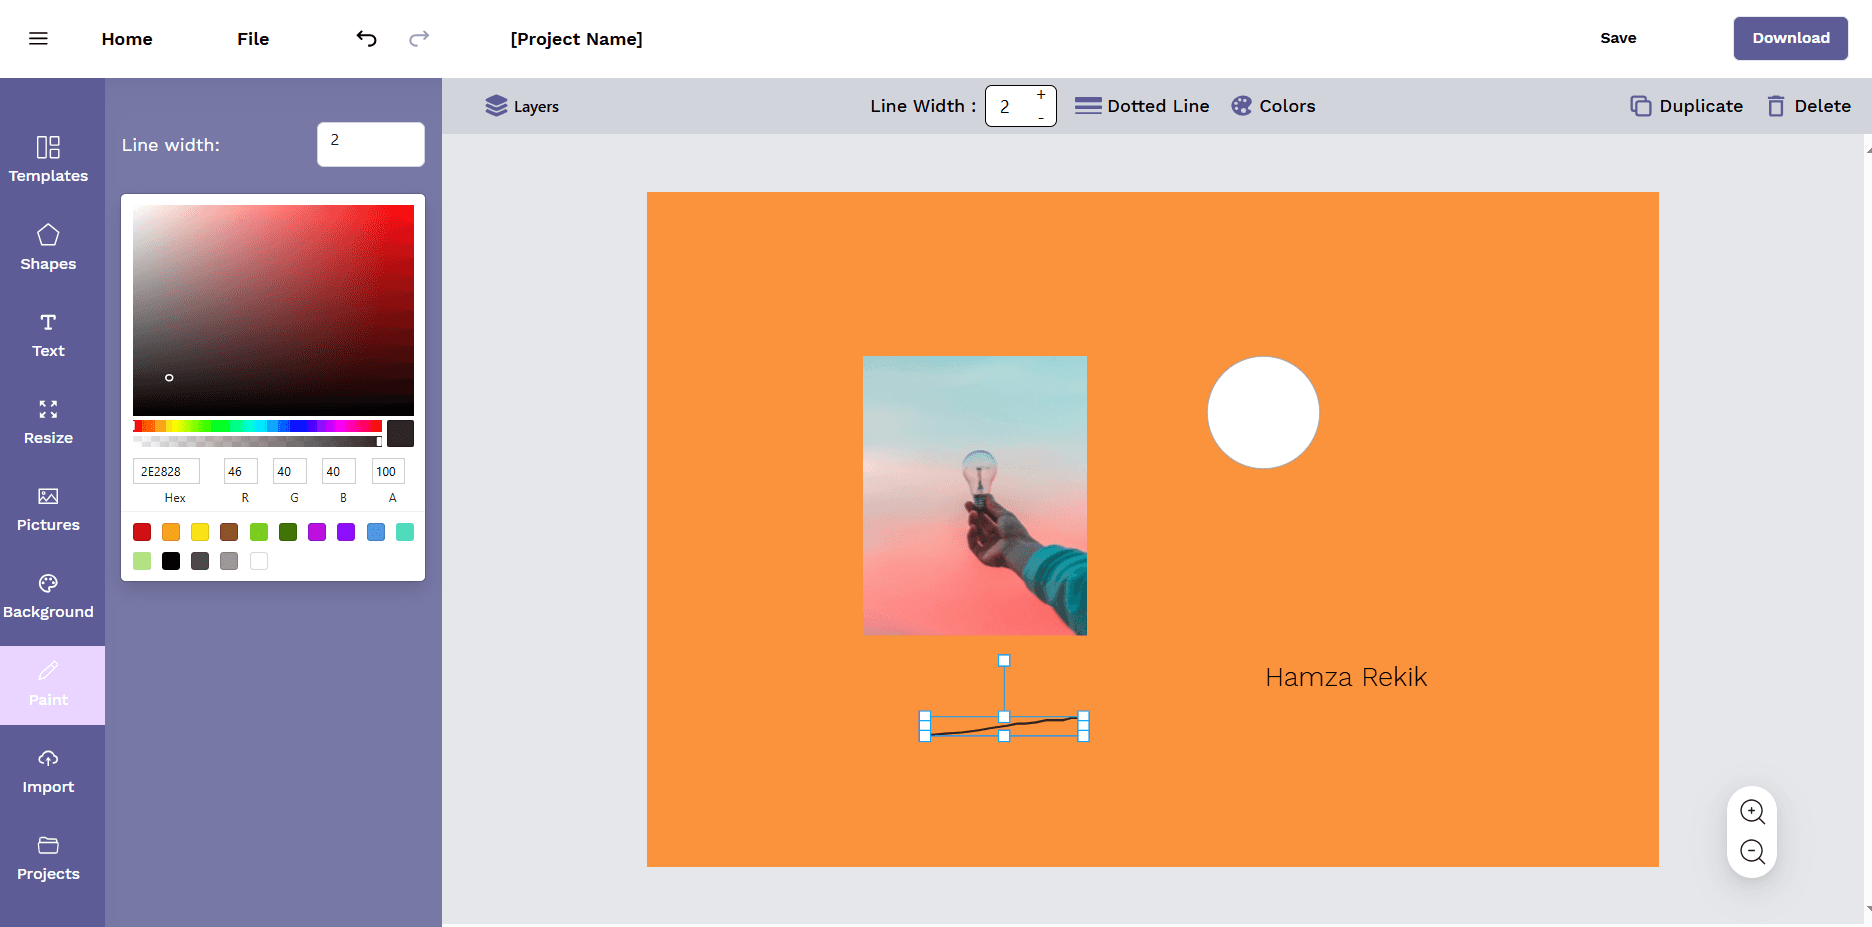Toggle Dotted Line style

click(1142, 106)
